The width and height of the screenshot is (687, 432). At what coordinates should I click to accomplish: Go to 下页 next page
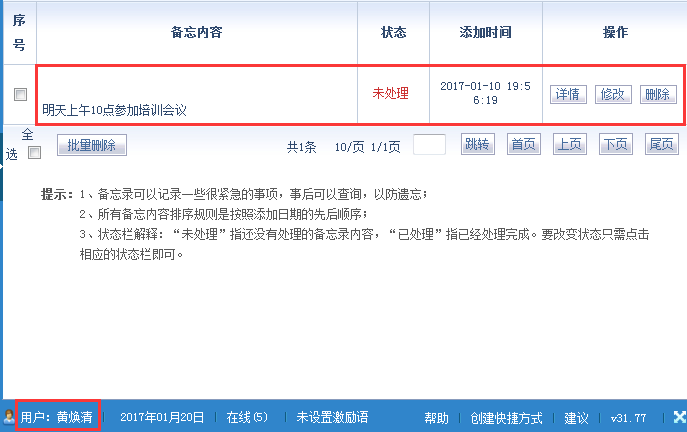(x=615, y=145)
